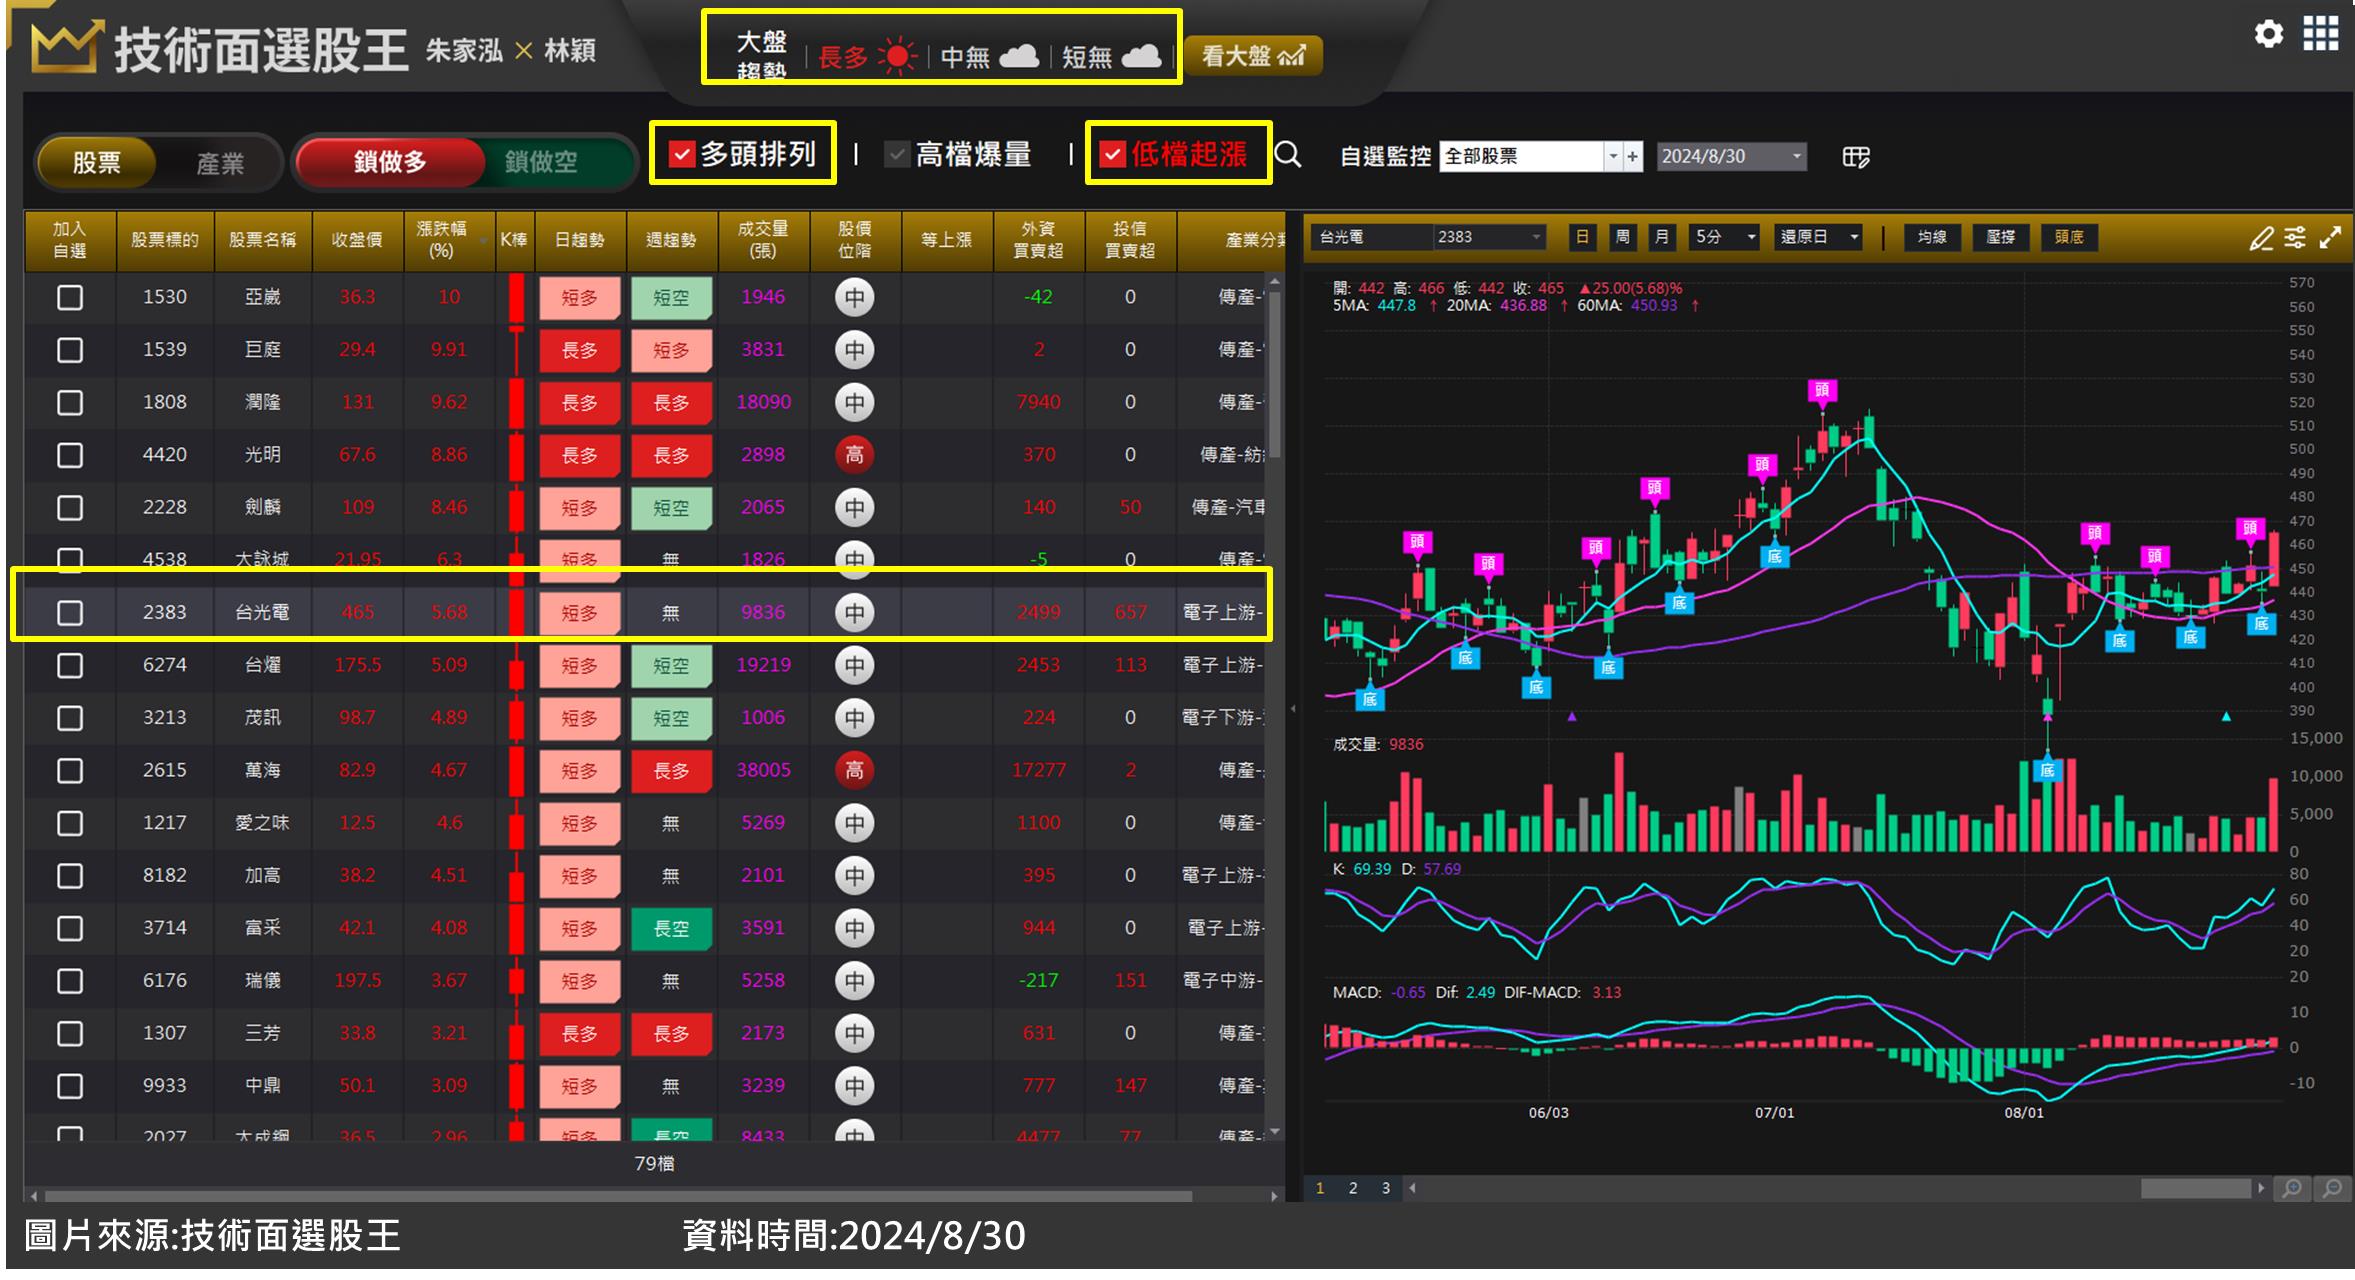Switch to the 產業 tab
Viewport: 2355px width, 1280px height.
coord(220,163)
